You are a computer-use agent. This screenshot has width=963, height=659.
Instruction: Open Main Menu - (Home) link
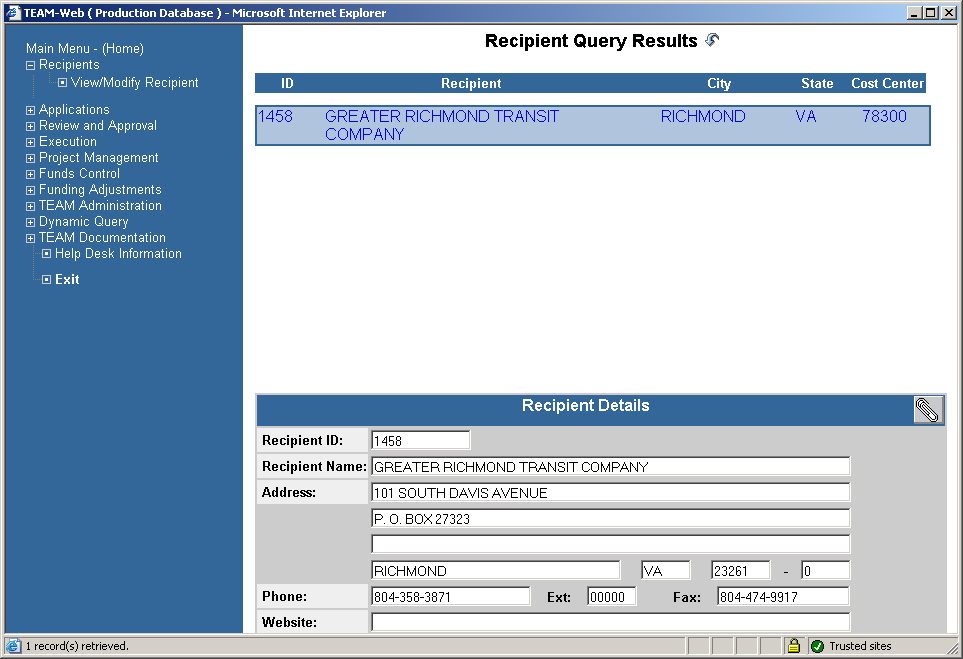85,49
